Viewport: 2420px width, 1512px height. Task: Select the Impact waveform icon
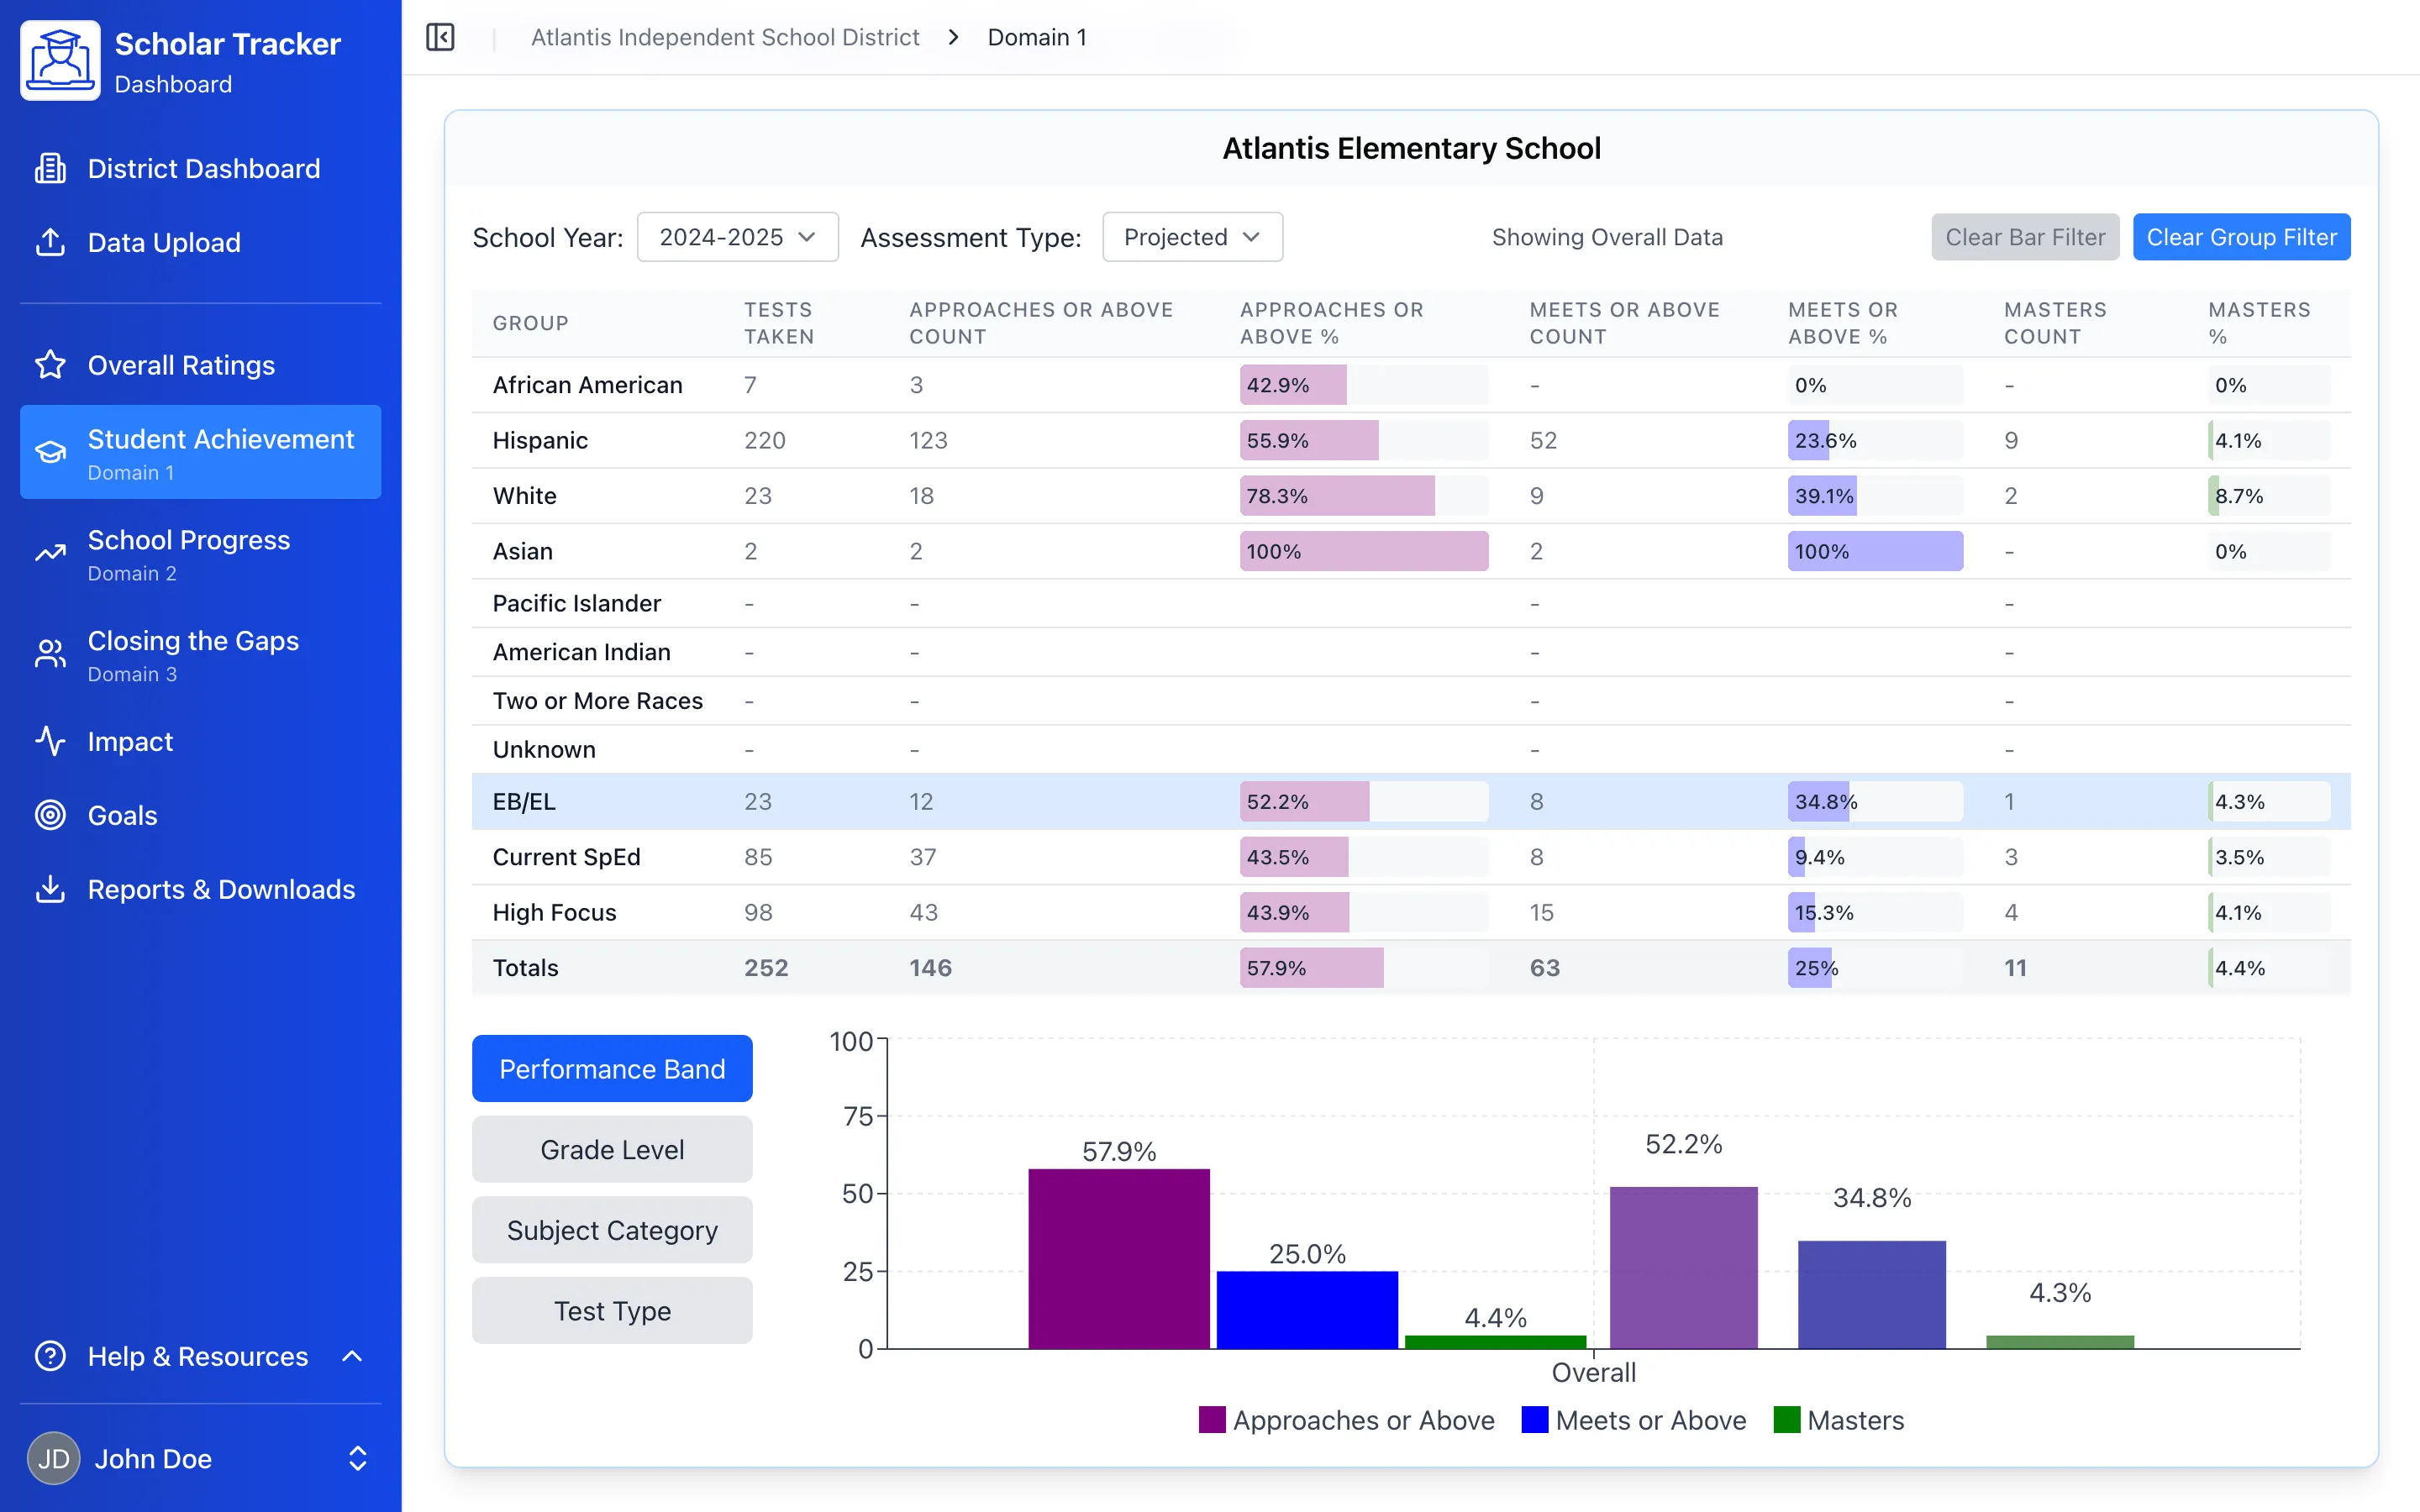tap(50, 741)
